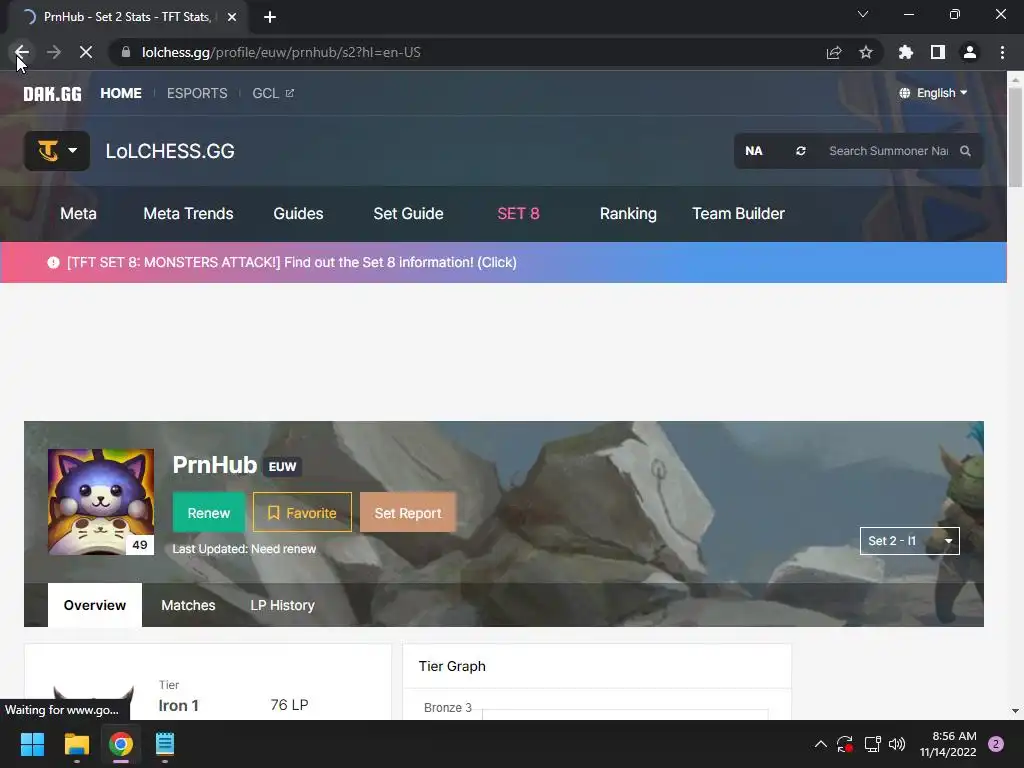Go to HOME in the top nav

[121, 93]
